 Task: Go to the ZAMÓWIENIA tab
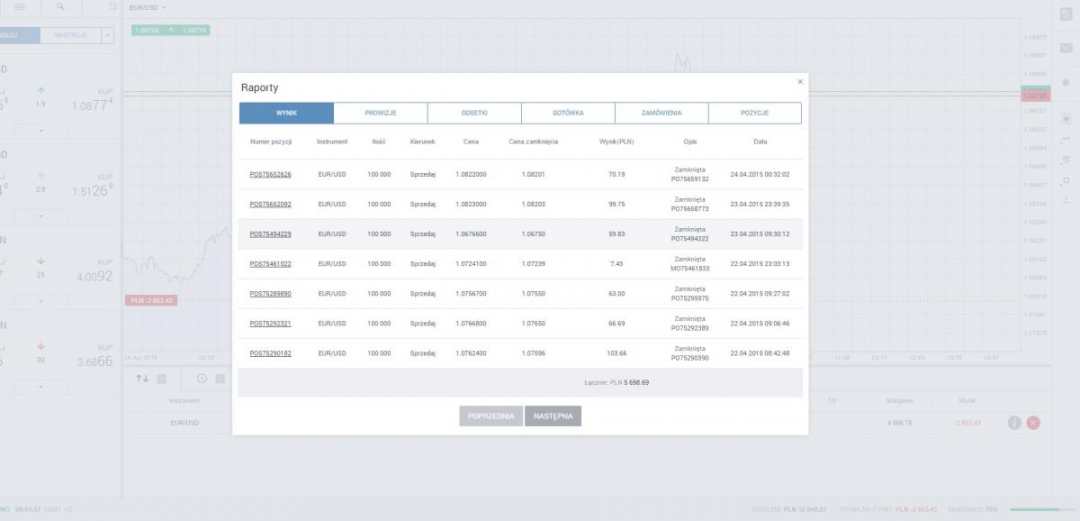pyautogui.click(x=661, y=113)
